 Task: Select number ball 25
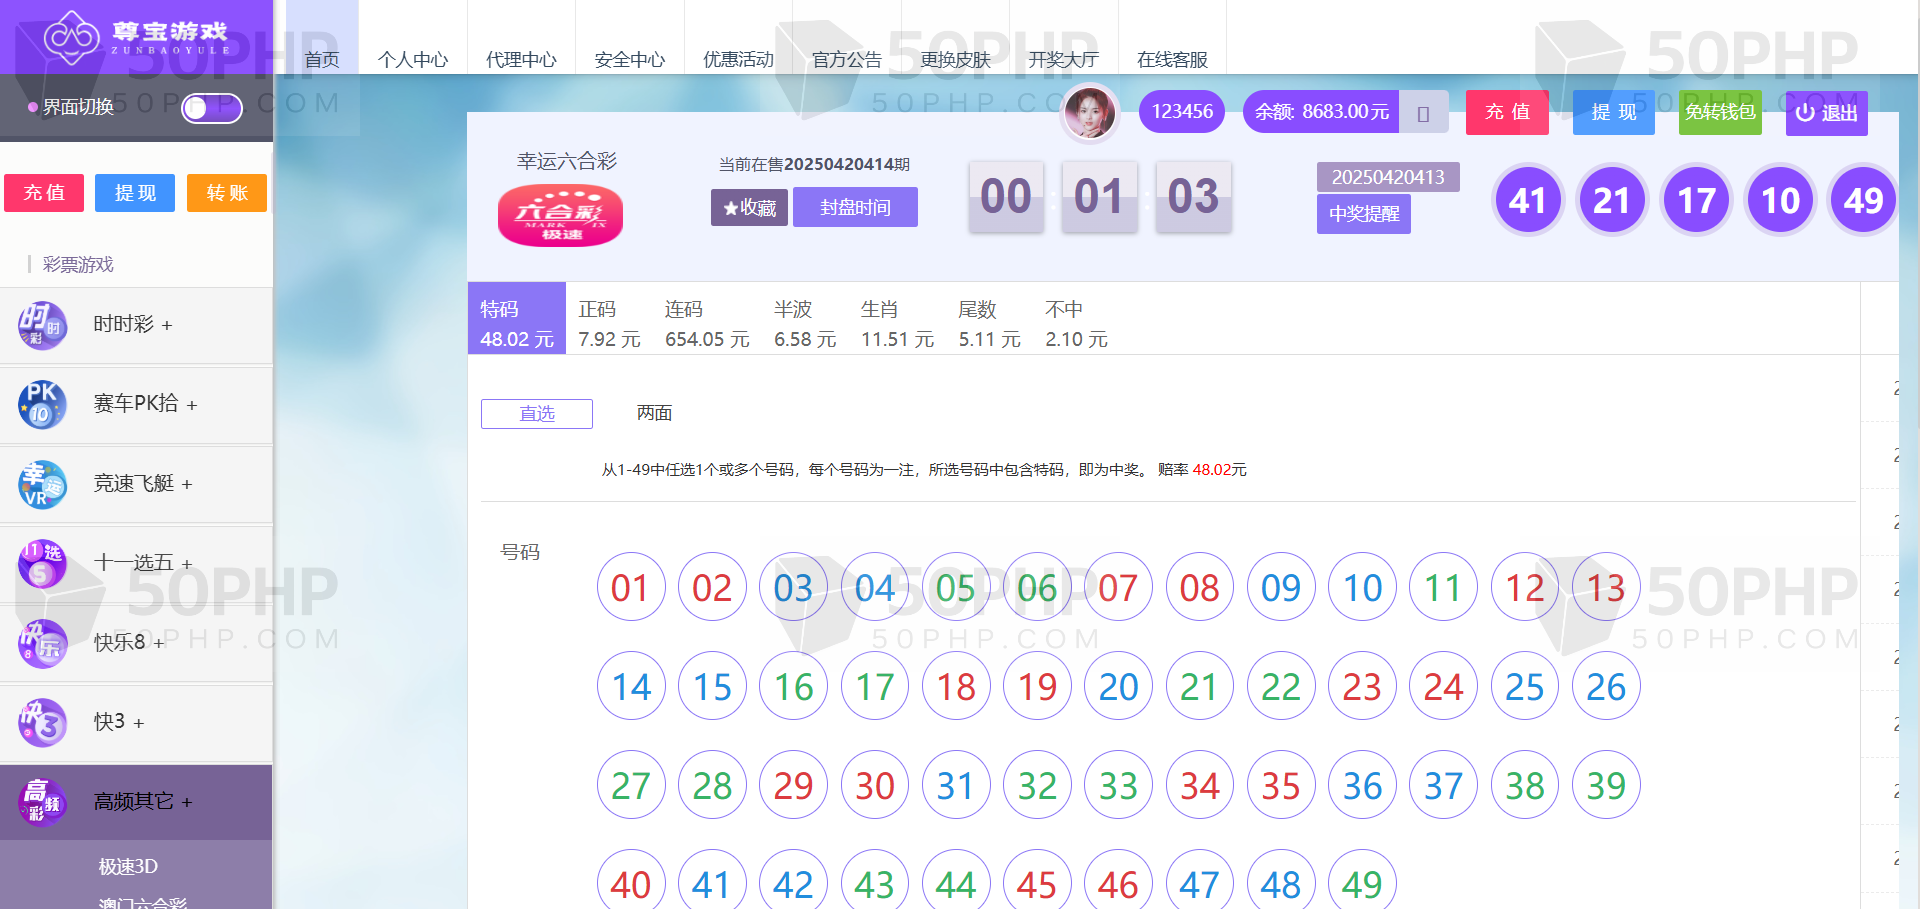tap(1524, 687)
